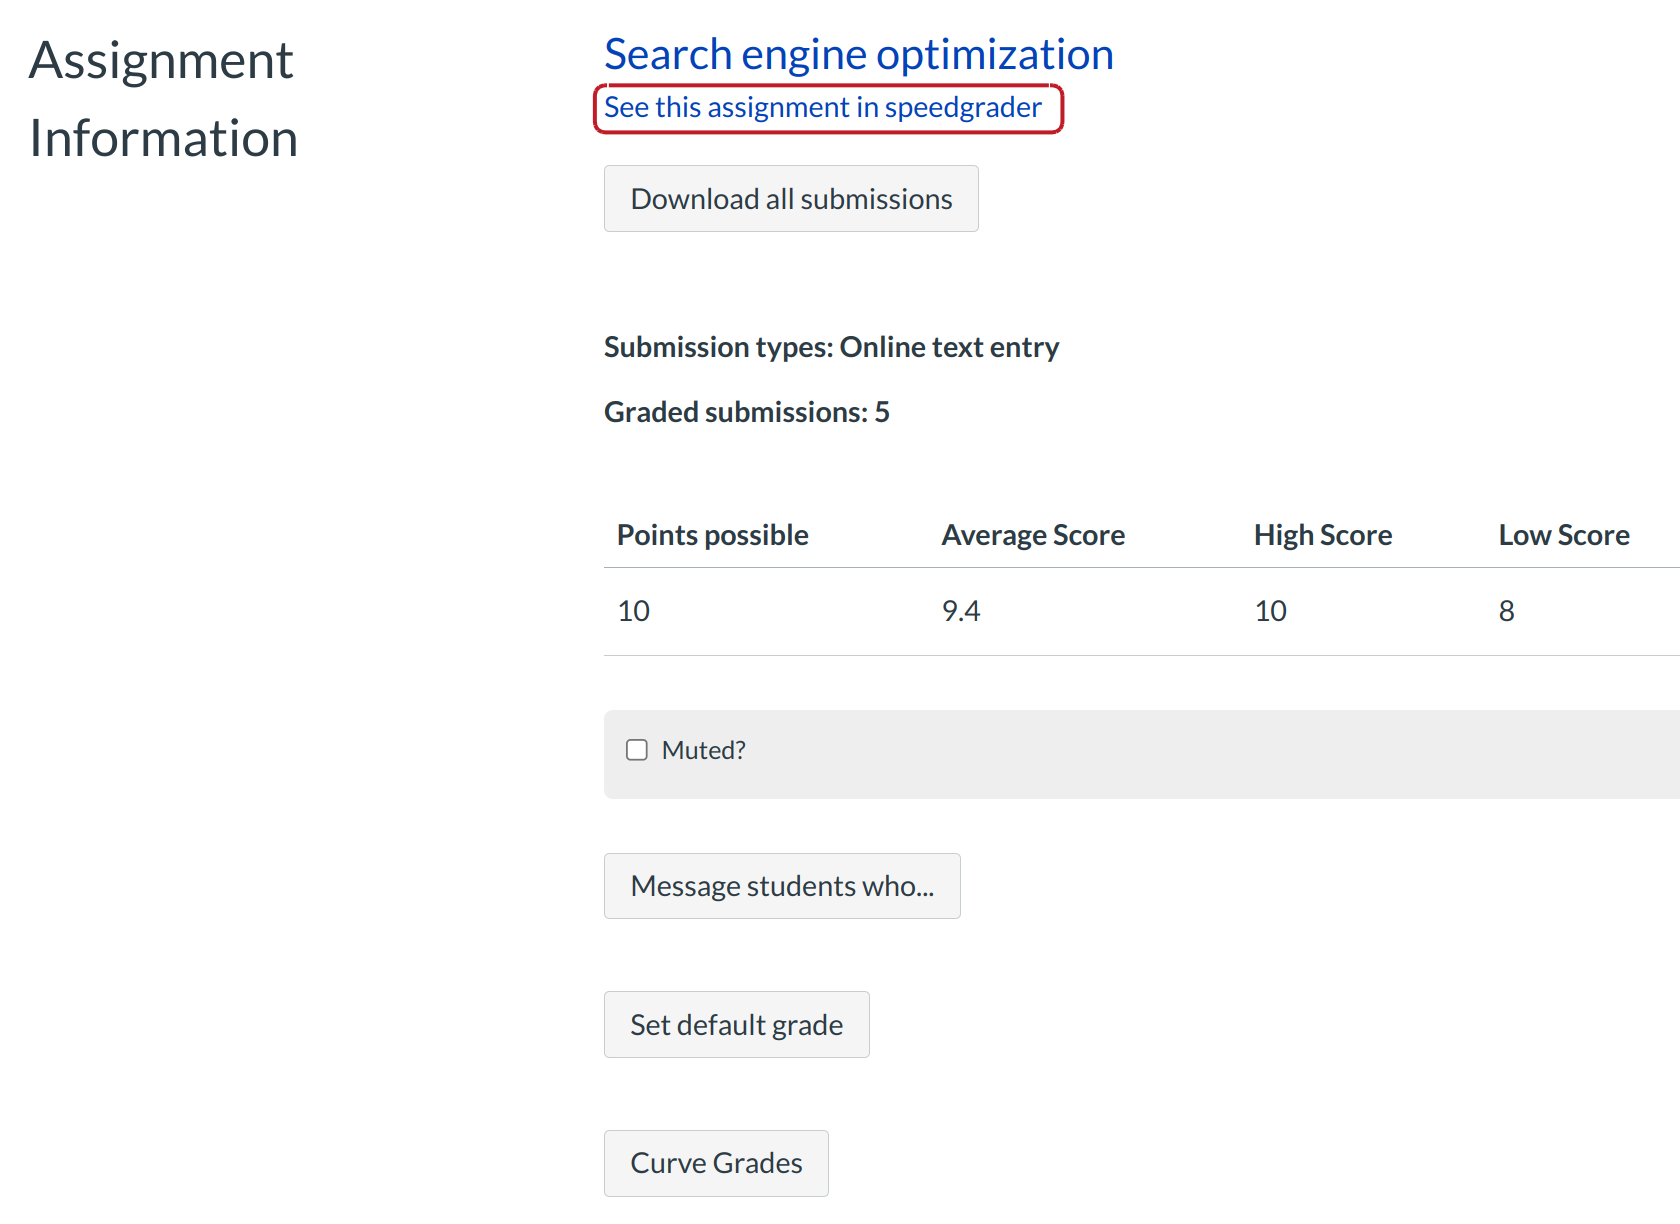Viewport: 1680px width, 1224px height.
Task: Select the Average Score column header
Action: pos(1032,535)
